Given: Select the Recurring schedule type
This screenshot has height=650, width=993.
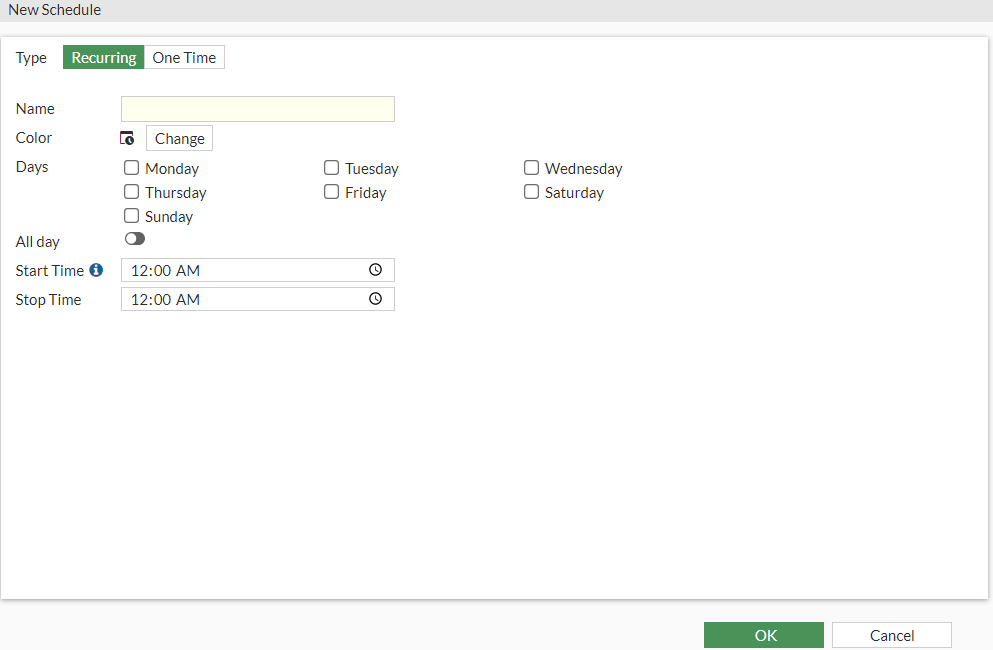Looking at the screenshot, I should tap(103, 57).
